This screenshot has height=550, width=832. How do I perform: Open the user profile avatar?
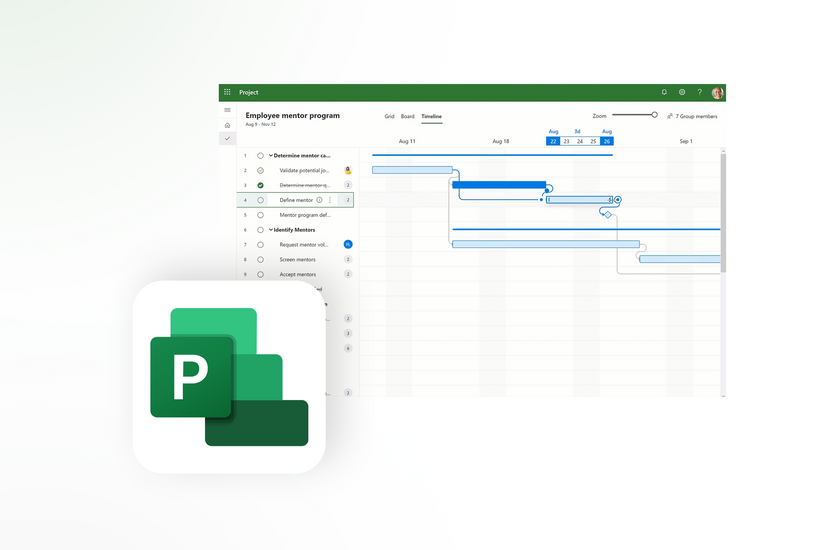coord(717,93)
